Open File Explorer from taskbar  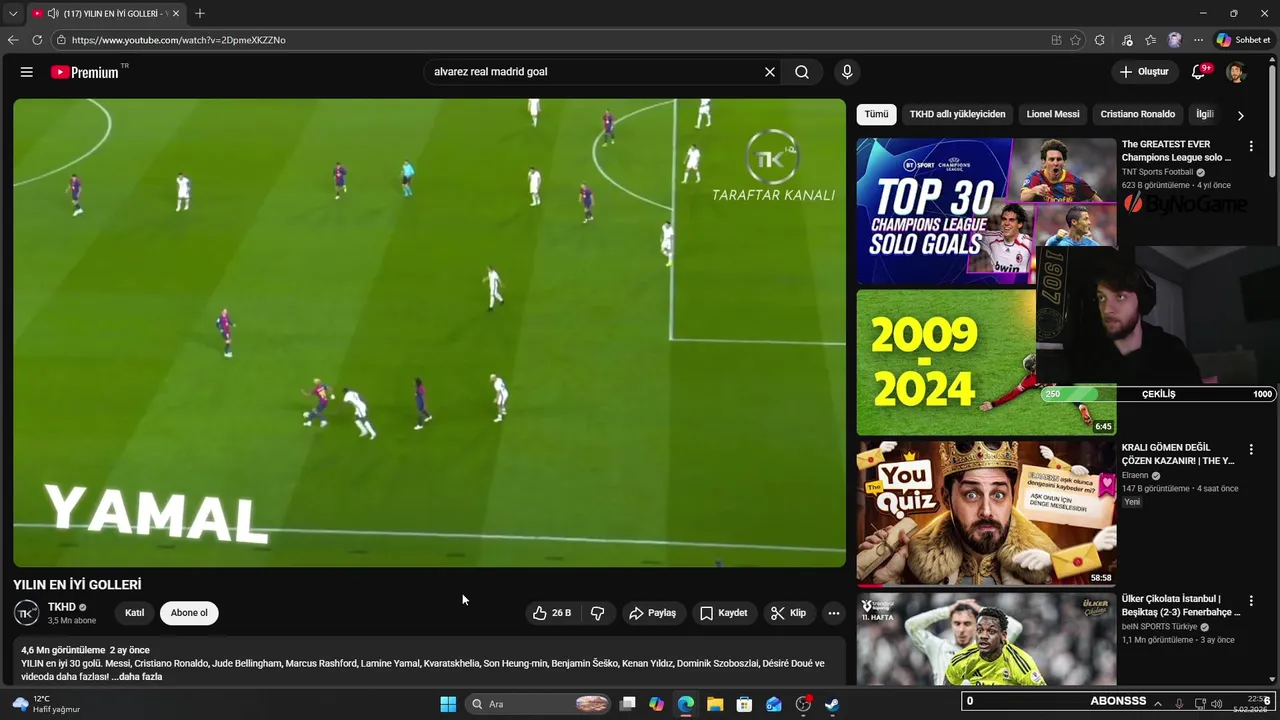(715, 704)
